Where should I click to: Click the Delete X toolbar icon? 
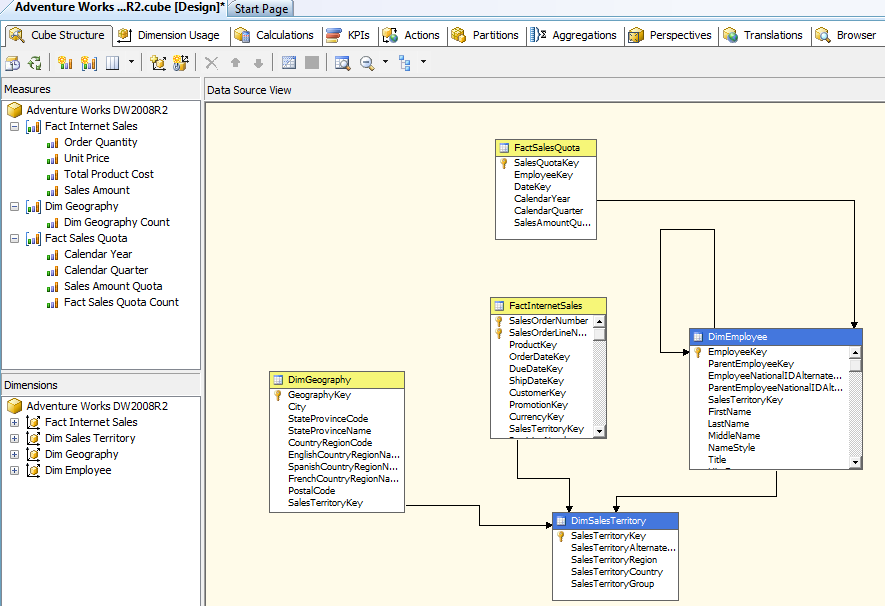pyautogui.click(x=212, y=63)
